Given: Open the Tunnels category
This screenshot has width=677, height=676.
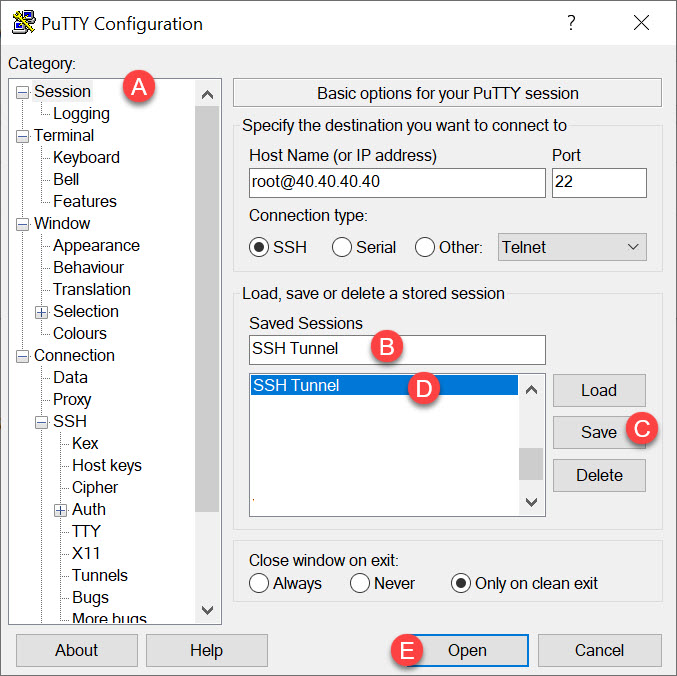Looking at the screenshot, I should (100, 576).
